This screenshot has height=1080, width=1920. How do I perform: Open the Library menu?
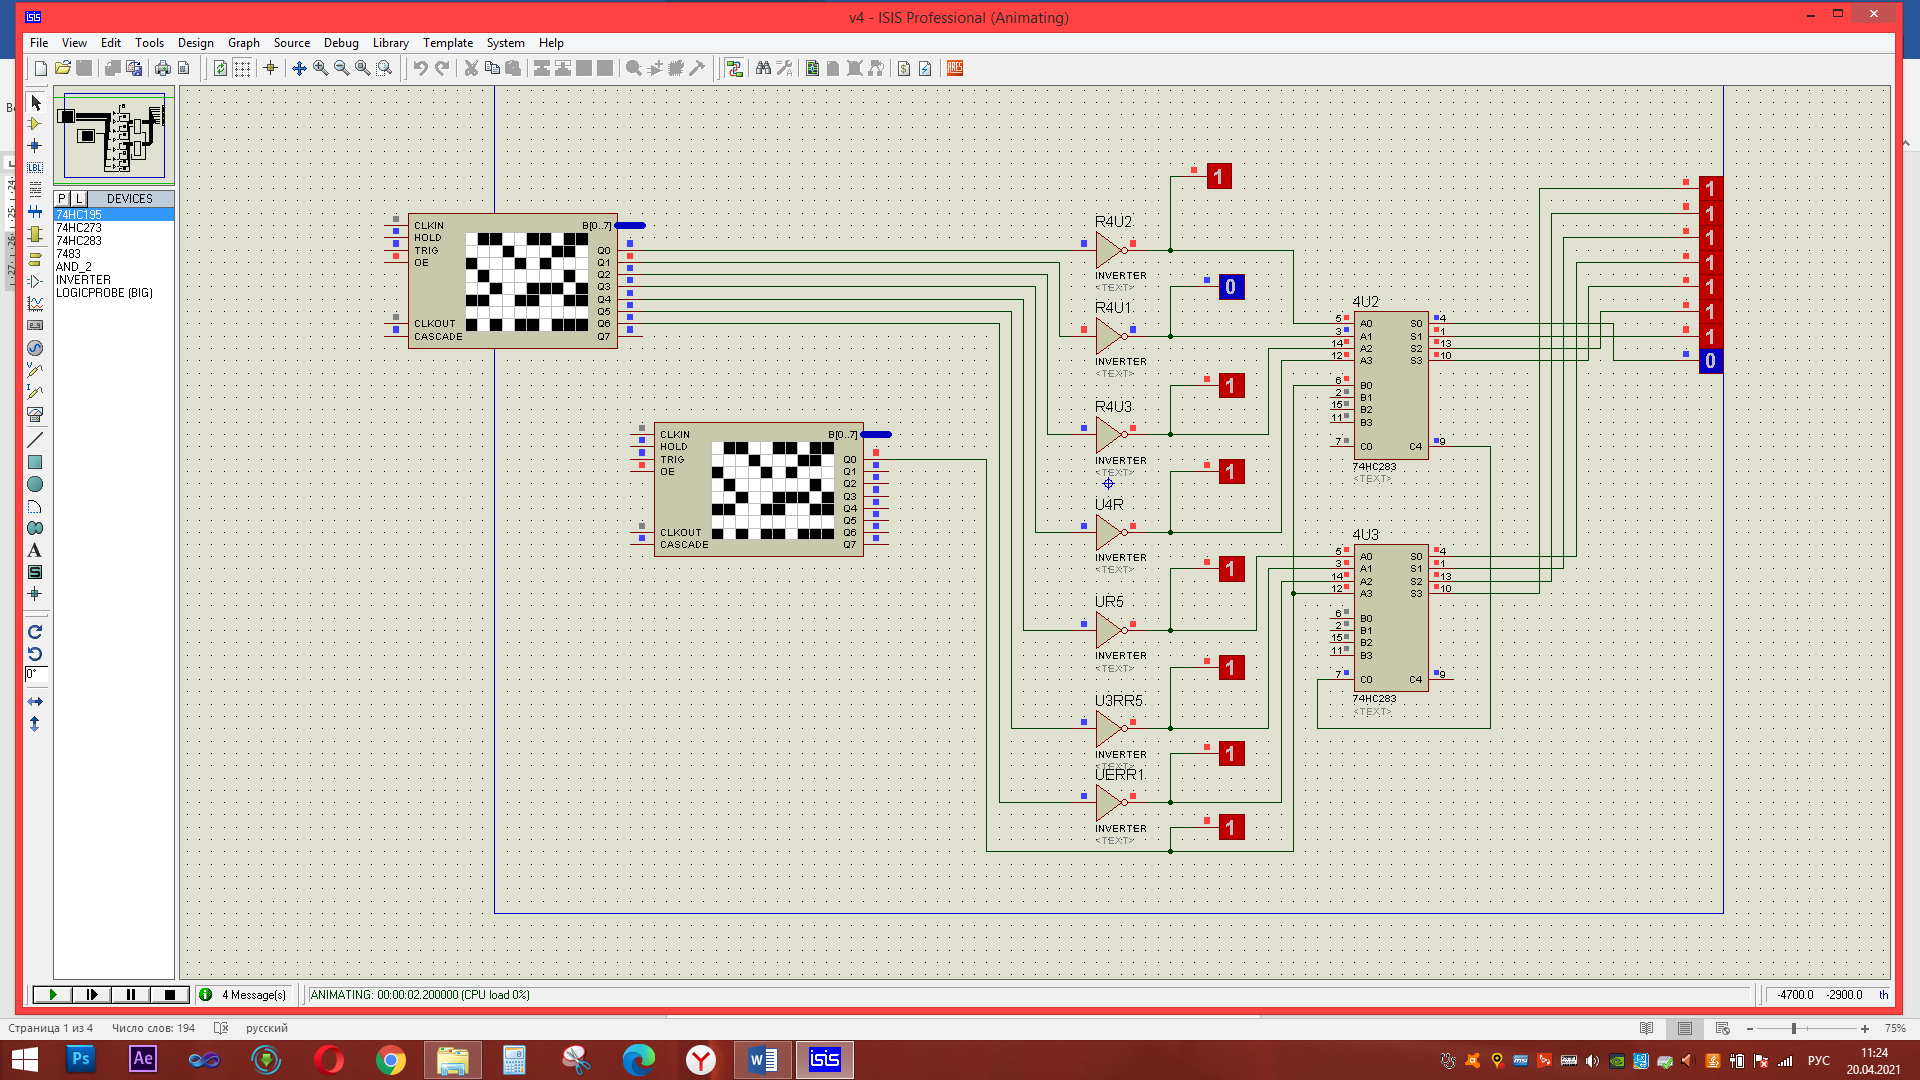[x=390, y=43]
